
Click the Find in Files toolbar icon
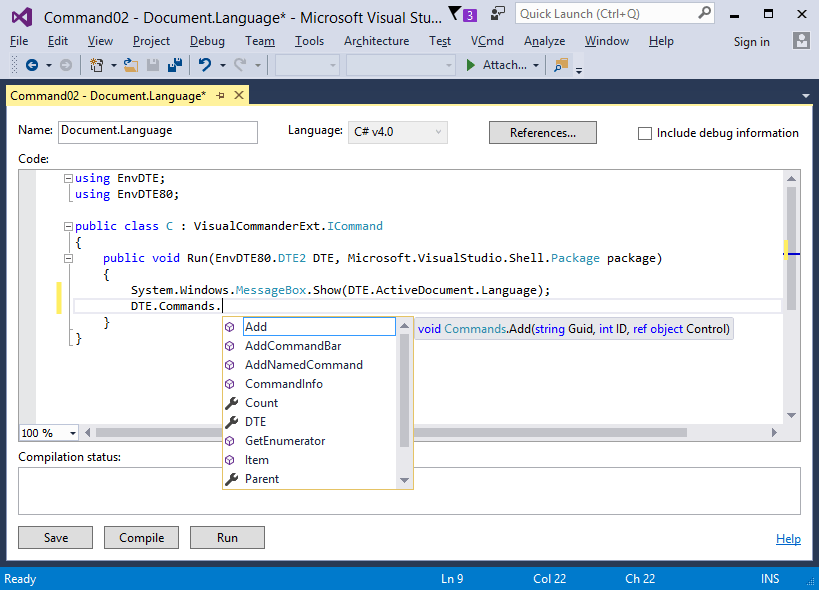coord(561,65)
